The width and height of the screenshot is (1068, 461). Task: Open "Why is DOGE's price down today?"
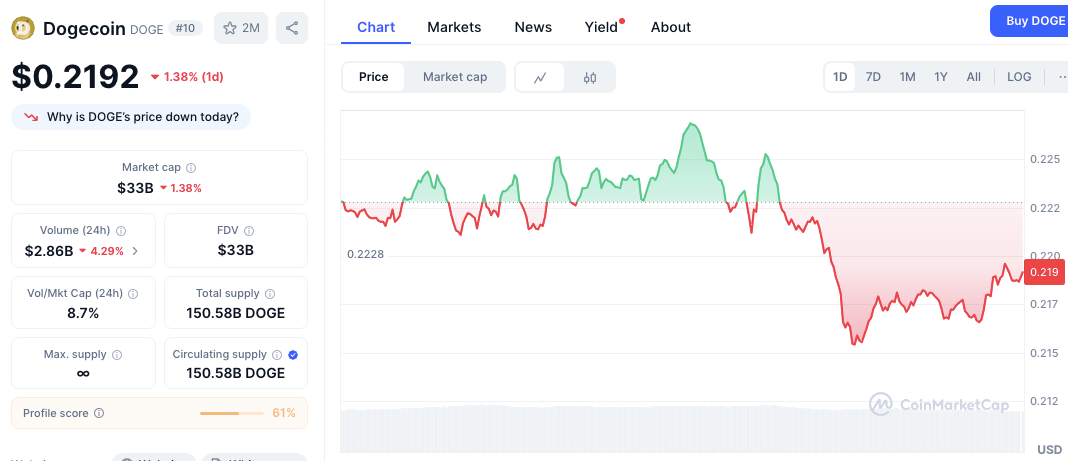click(x=131, y=117)
